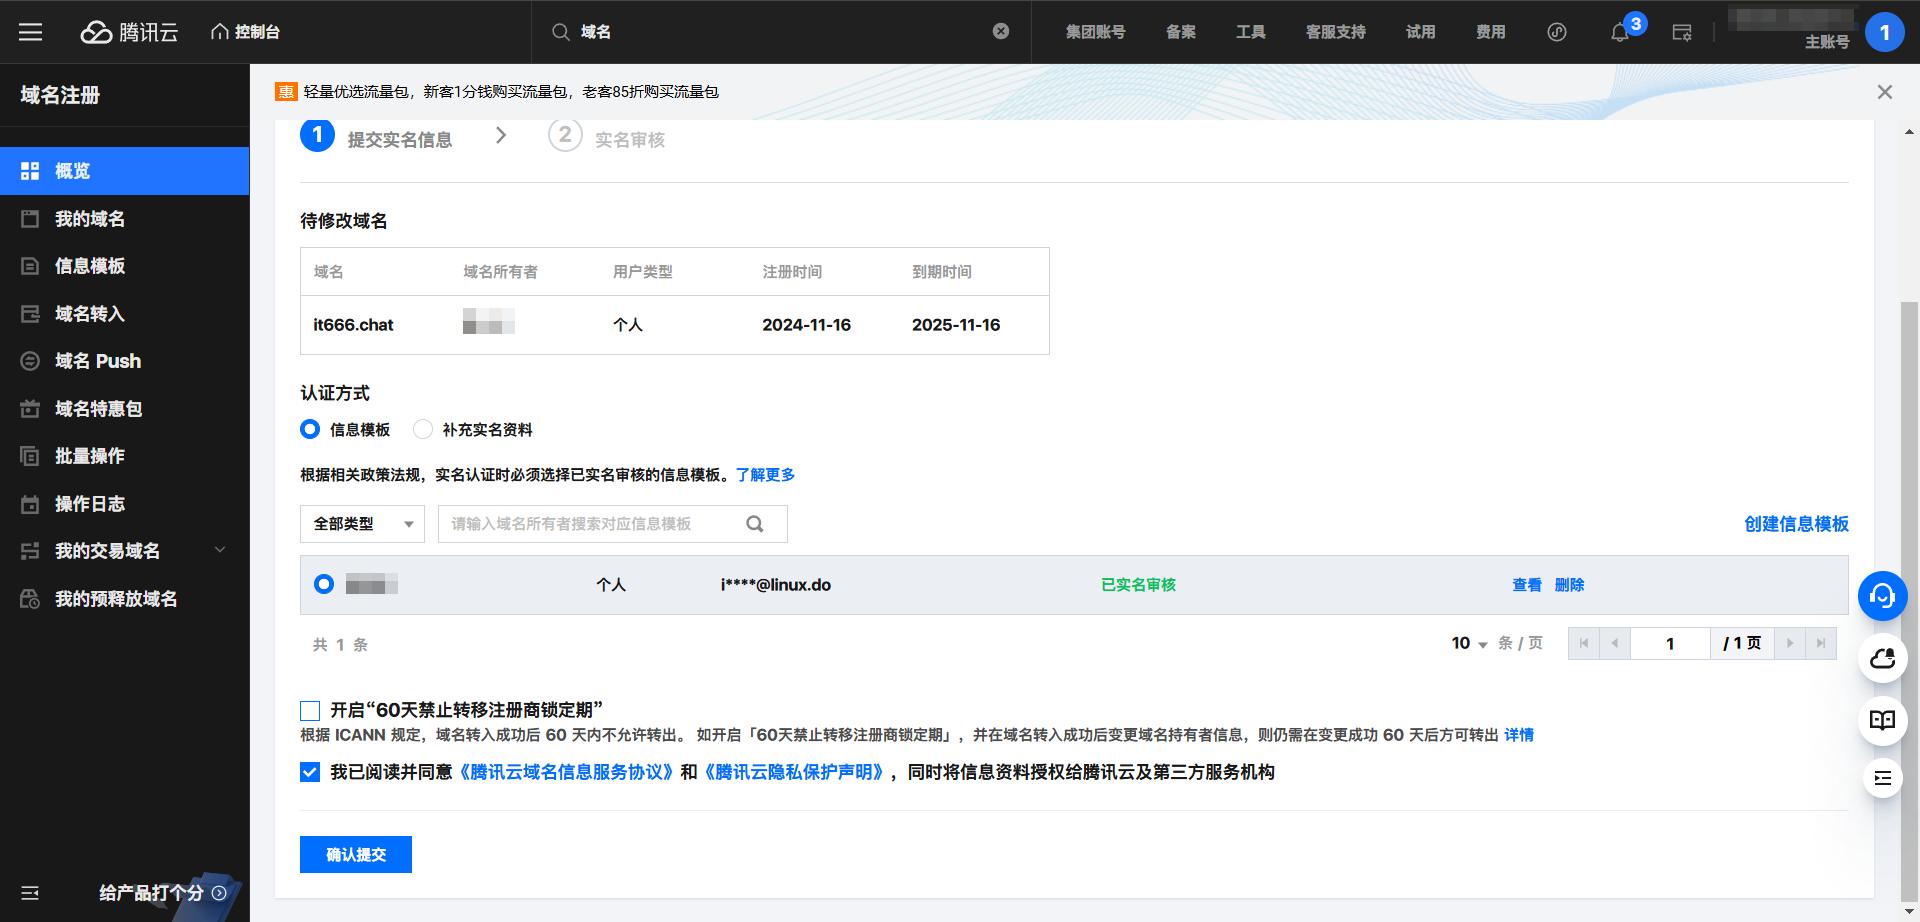1920x922 pixels.
Task: Open 概览 in the sidebar
Action: pyautogui.click(x=125, y=171)
